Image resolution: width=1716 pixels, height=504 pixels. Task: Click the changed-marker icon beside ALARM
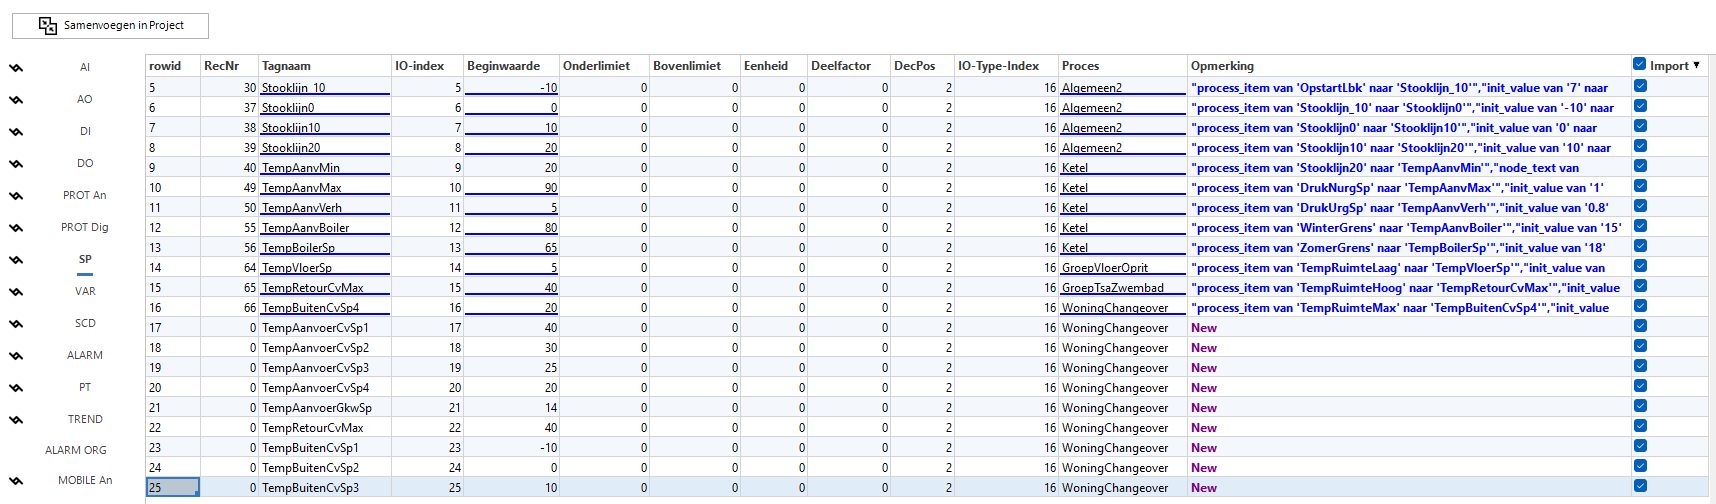tap(16, 356)
